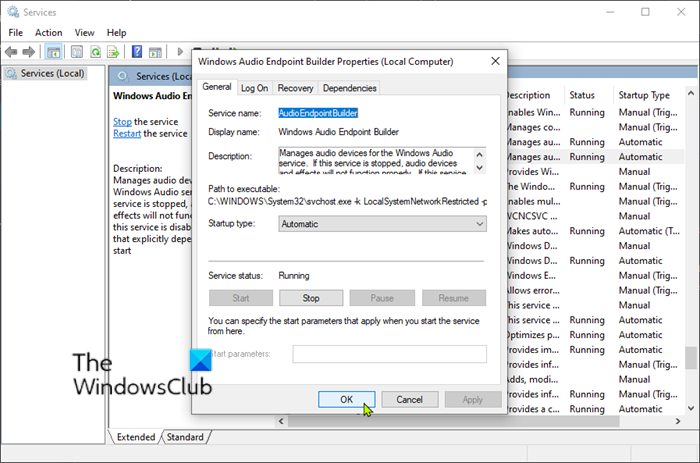
Task: Click OK to confirm the properties
Action: coord(347,400)
